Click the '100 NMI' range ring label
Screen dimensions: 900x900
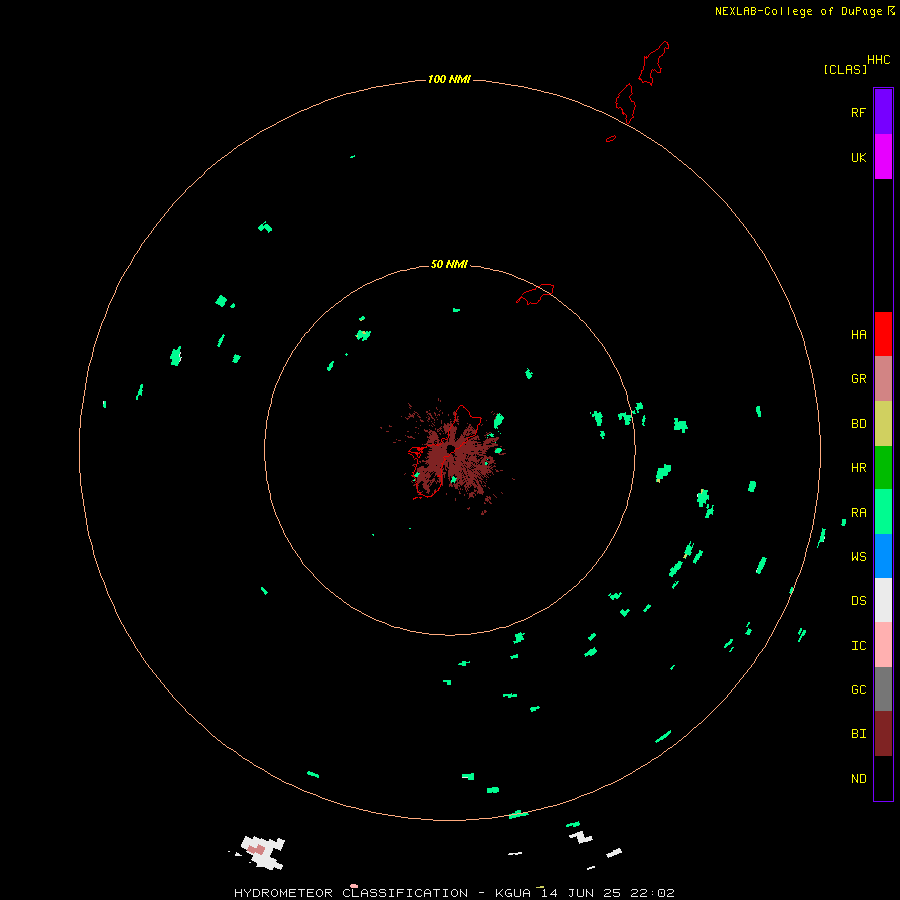point(449,79)
